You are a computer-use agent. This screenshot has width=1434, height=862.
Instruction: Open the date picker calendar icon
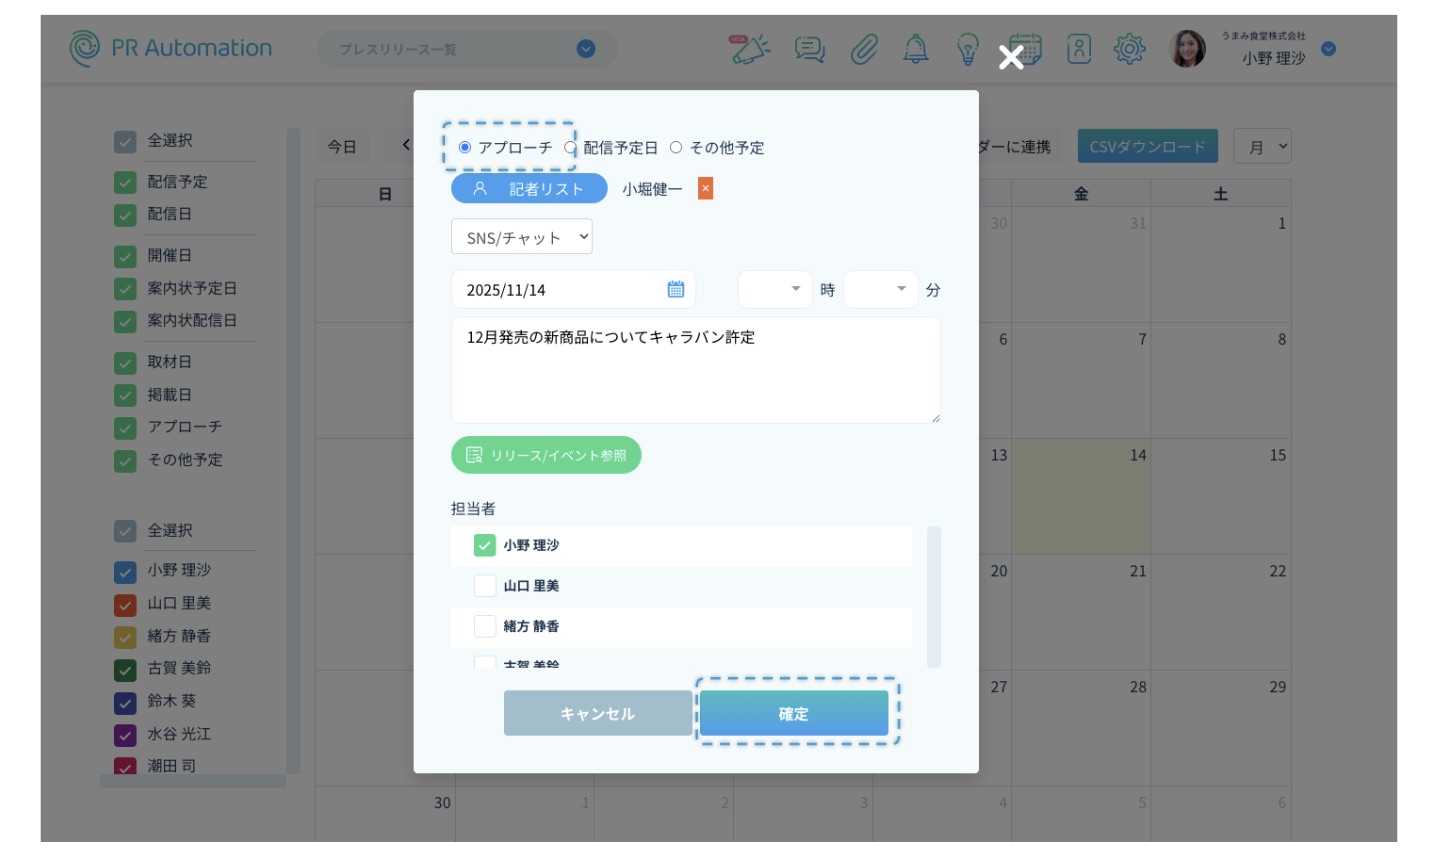[676, 289]
